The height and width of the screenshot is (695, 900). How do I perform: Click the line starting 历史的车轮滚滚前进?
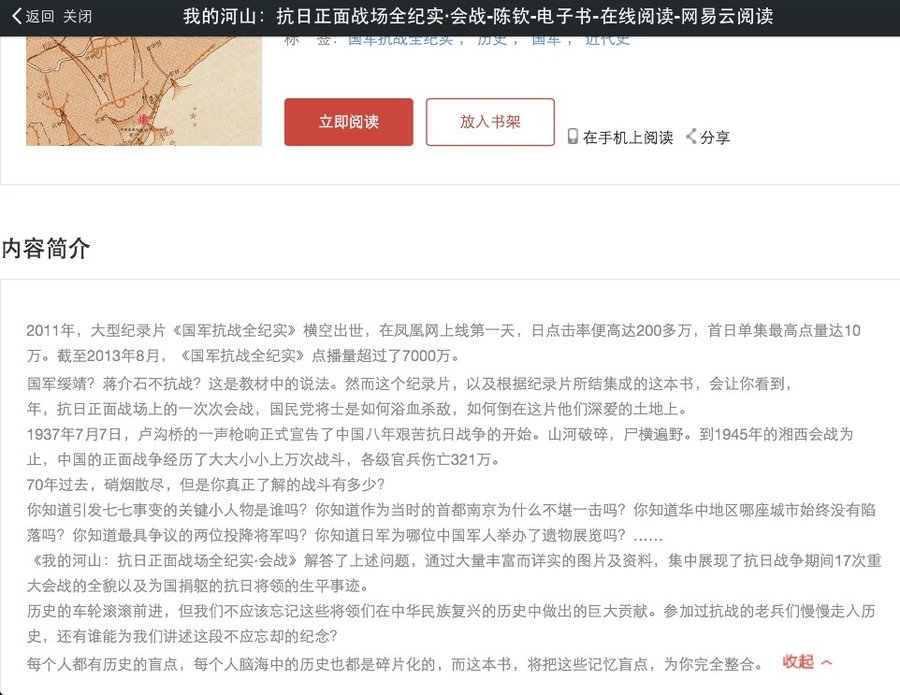(451, 611)
